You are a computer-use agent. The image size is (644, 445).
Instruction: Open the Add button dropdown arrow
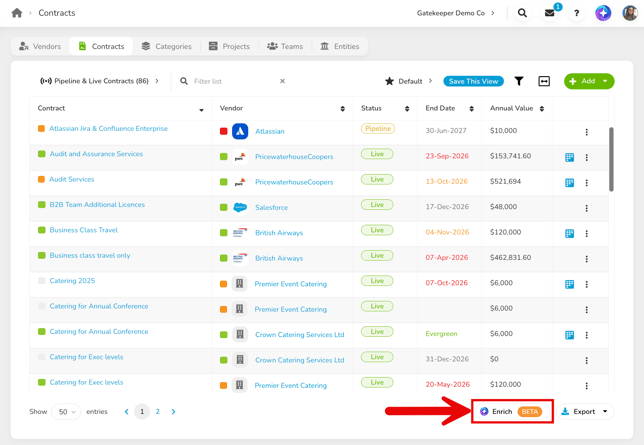pos(605,81)
